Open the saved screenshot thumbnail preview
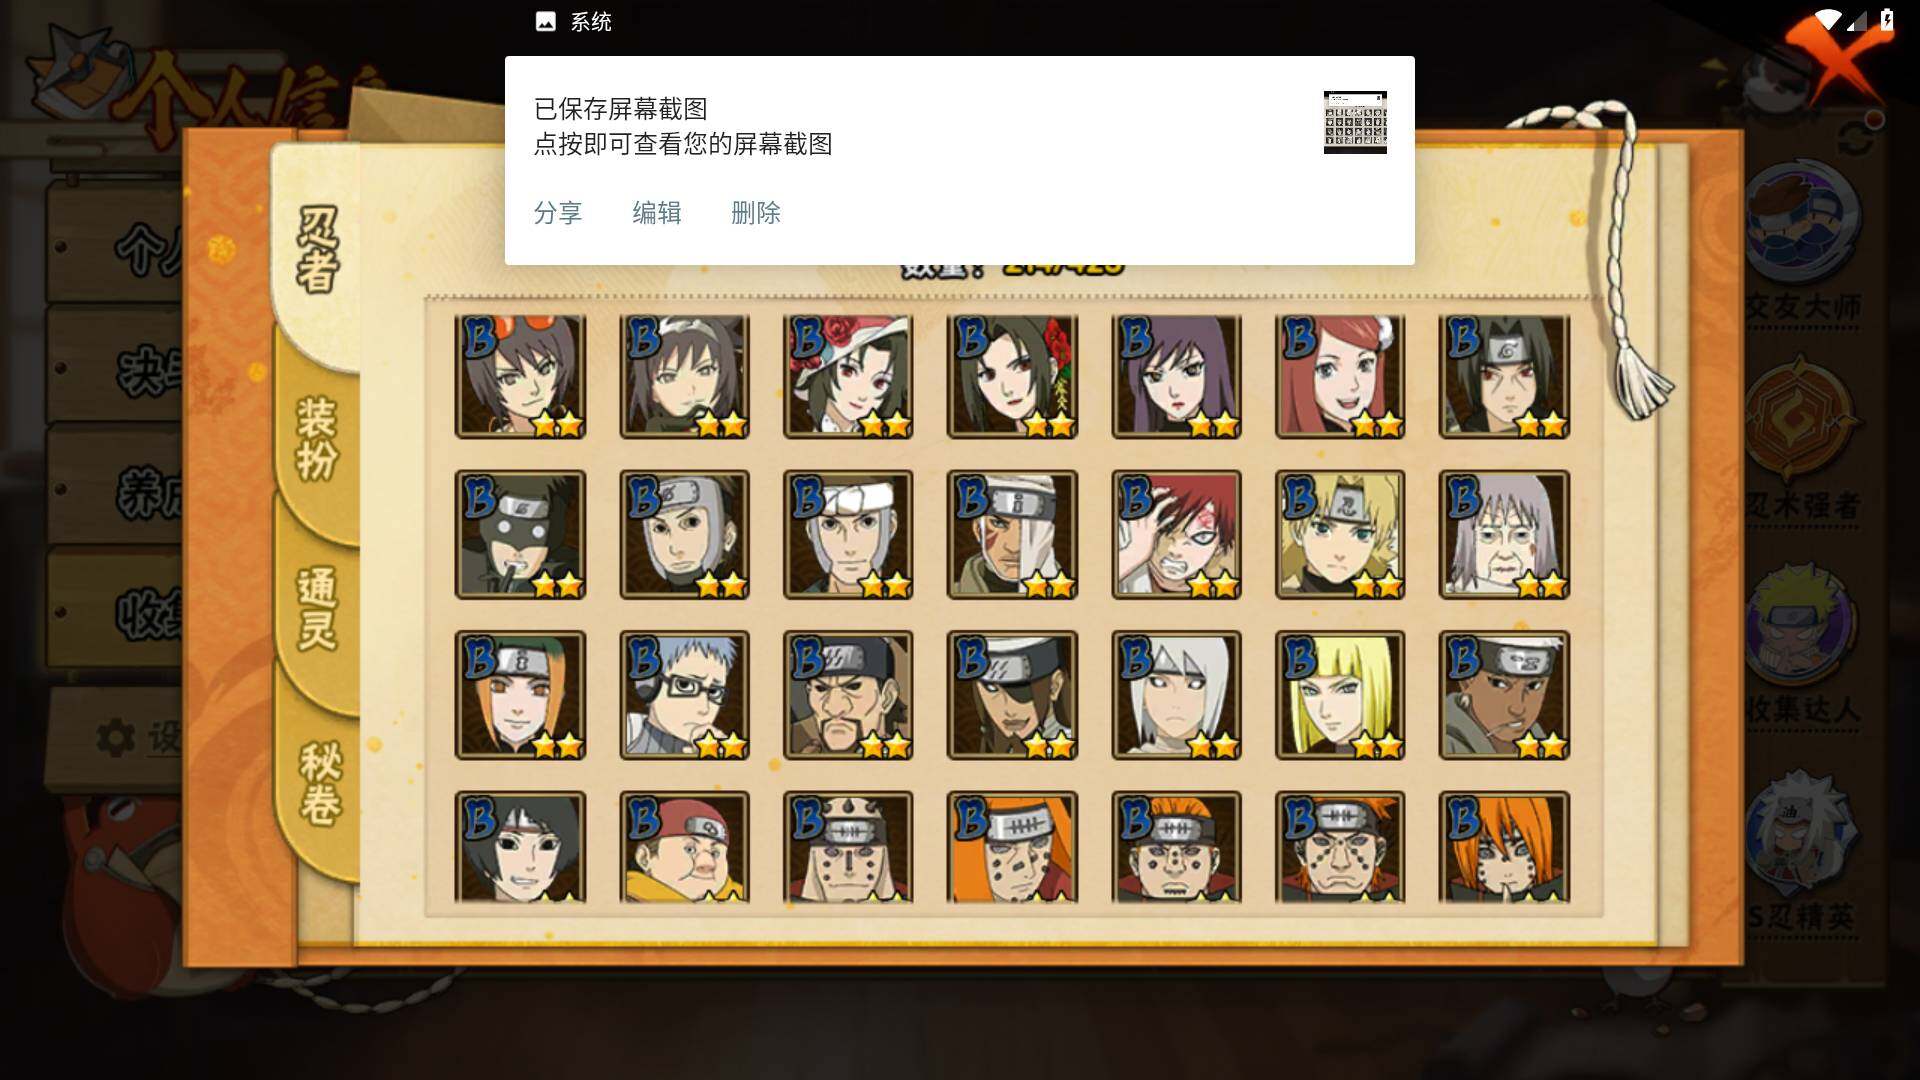The height and width of the screenshot is (1080, 1920). click(1355, 122)
